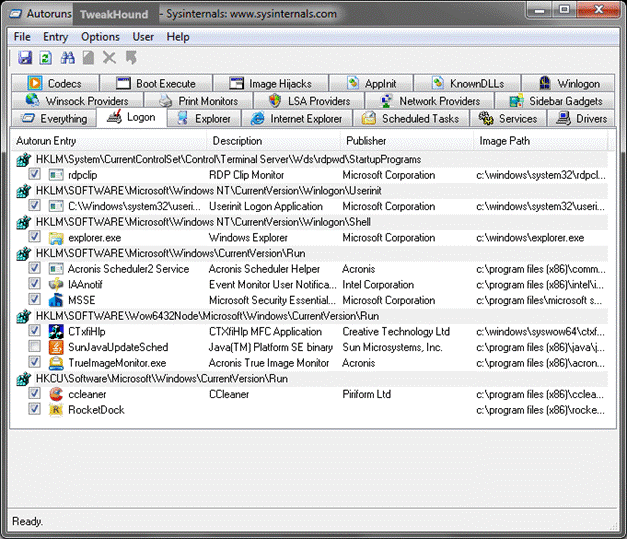
Task: Click registry icon of Winlogon\Userinit key
Action: pos(24,191)
